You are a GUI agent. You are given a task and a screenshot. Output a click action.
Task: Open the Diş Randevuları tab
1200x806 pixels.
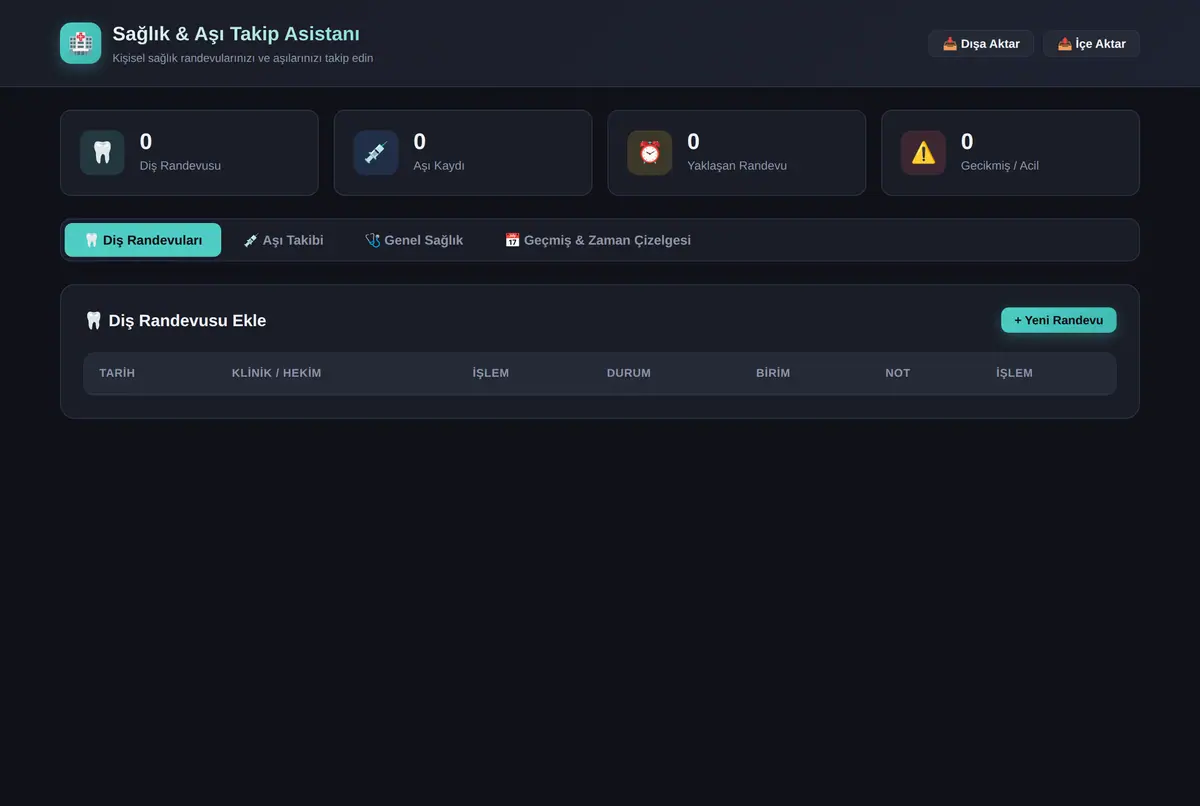coord(143,240)
